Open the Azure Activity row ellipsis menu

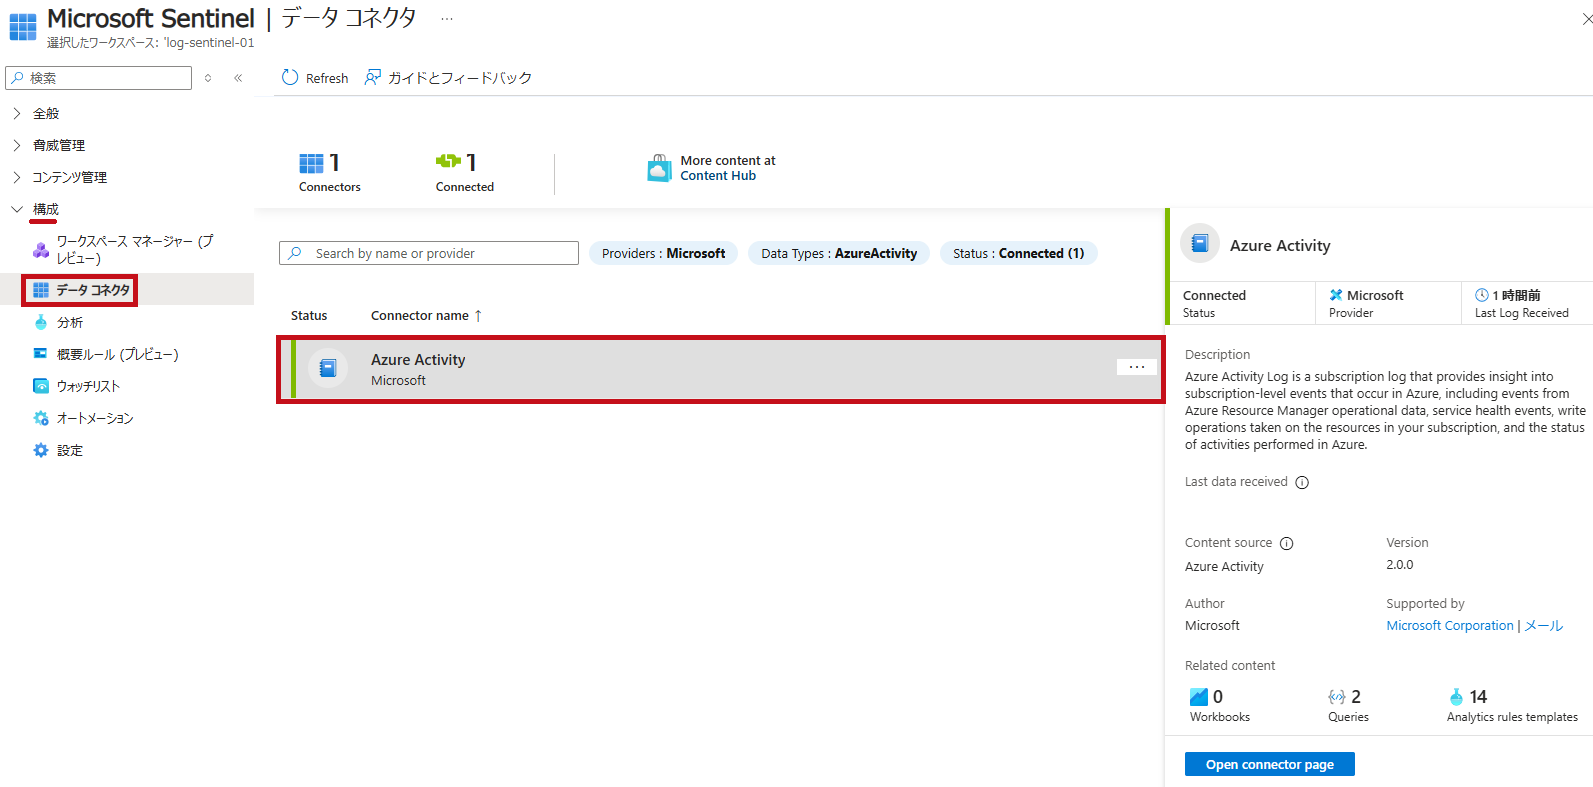pyautogui.click(x=1137, y=367)
